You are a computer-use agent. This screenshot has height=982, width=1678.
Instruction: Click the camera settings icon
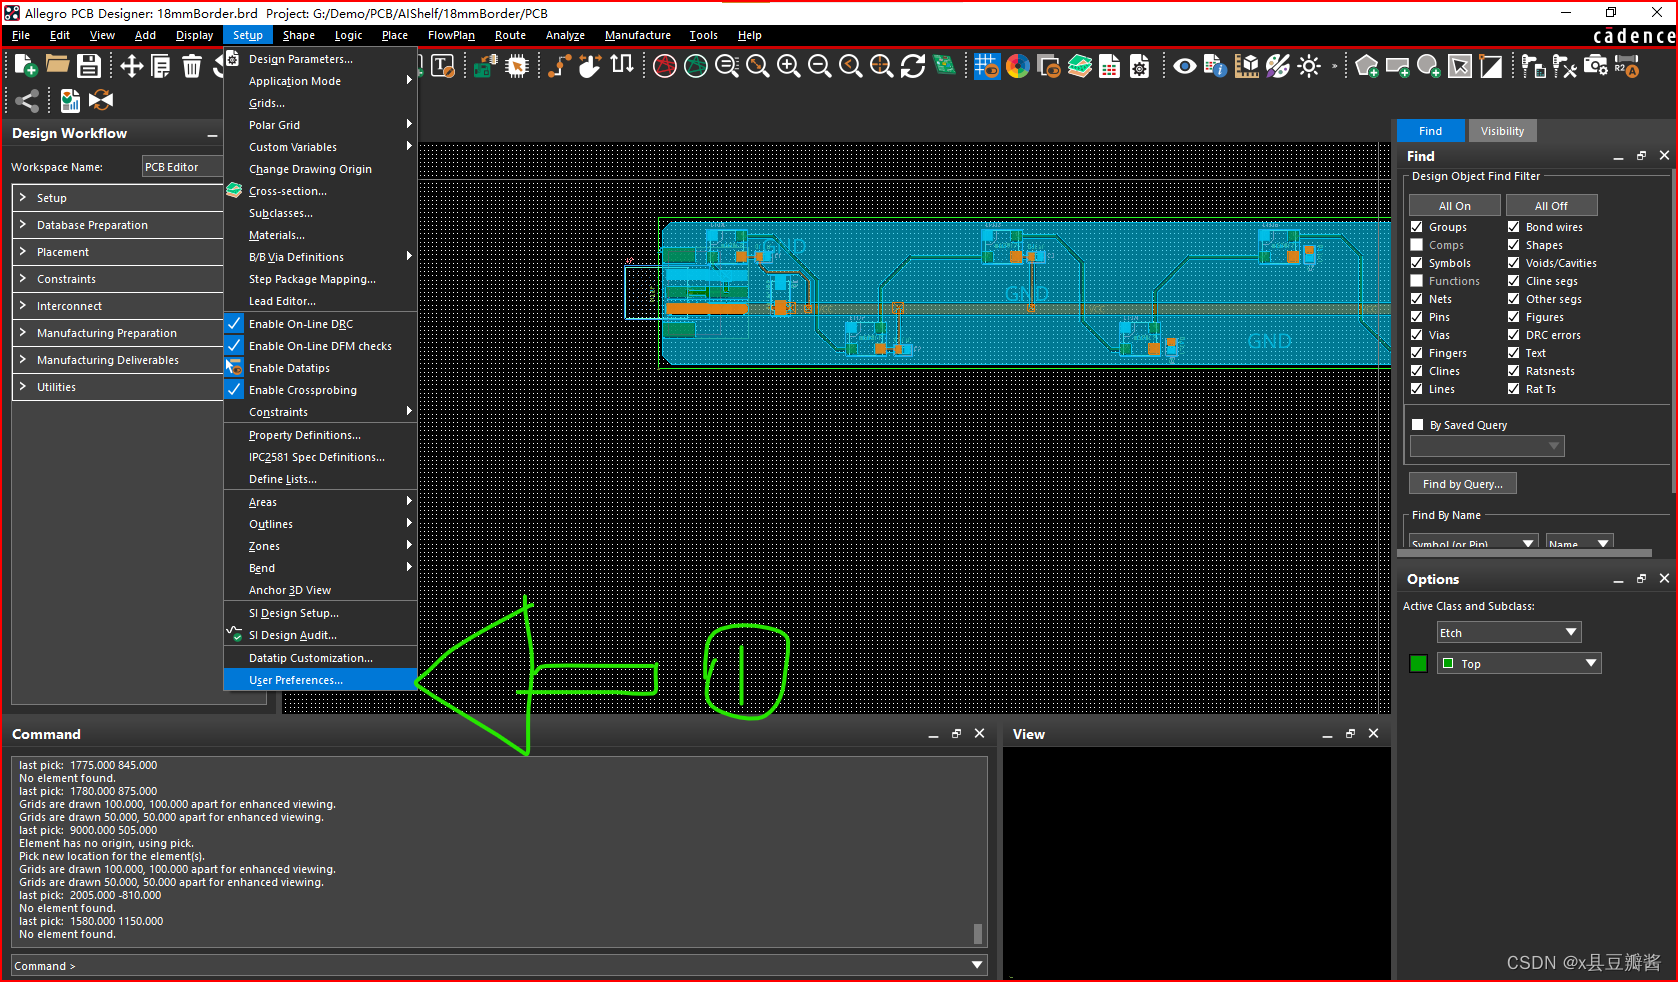(x=1596, y=66)
